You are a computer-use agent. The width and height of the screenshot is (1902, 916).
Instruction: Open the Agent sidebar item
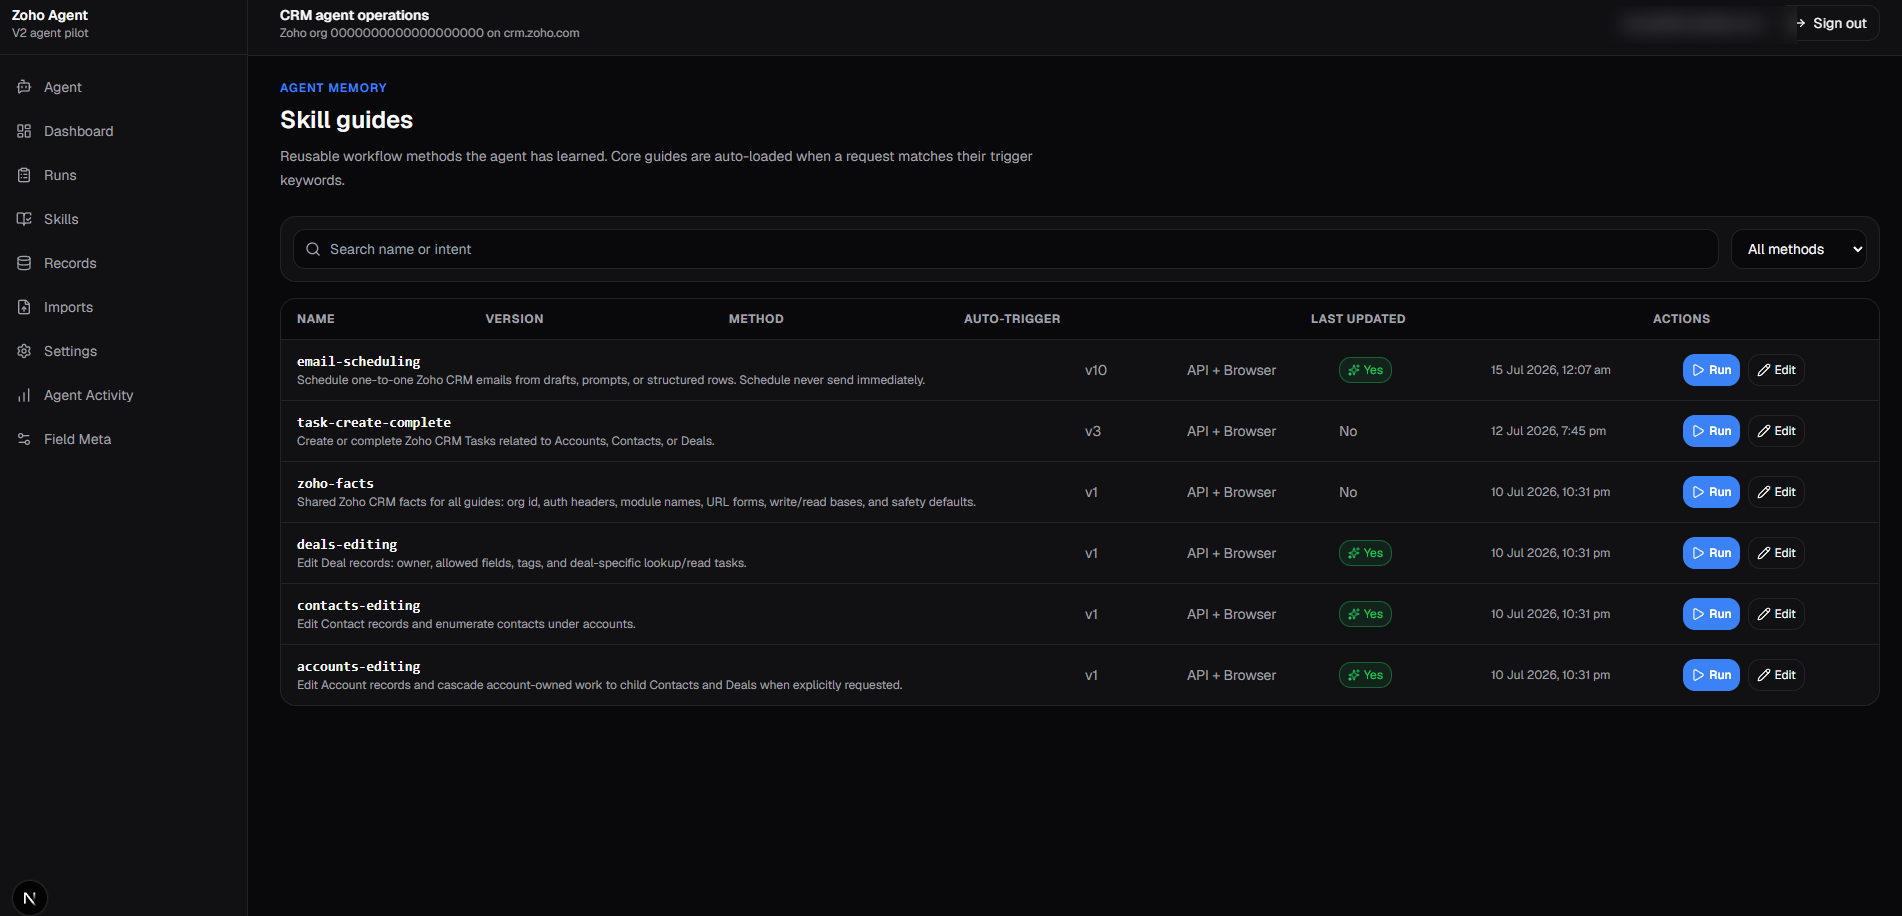click(x=123, y=87)
